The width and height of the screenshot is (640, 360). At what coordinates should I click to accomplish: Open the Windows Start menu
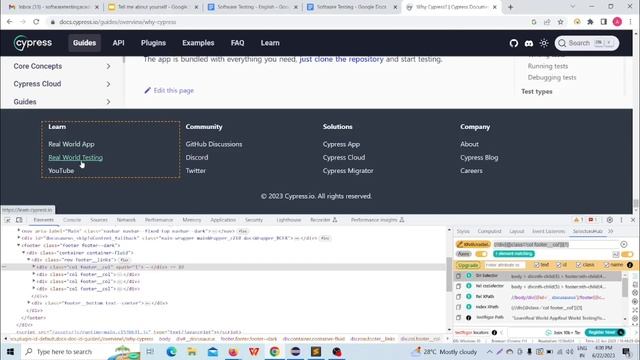click(10, 351)
